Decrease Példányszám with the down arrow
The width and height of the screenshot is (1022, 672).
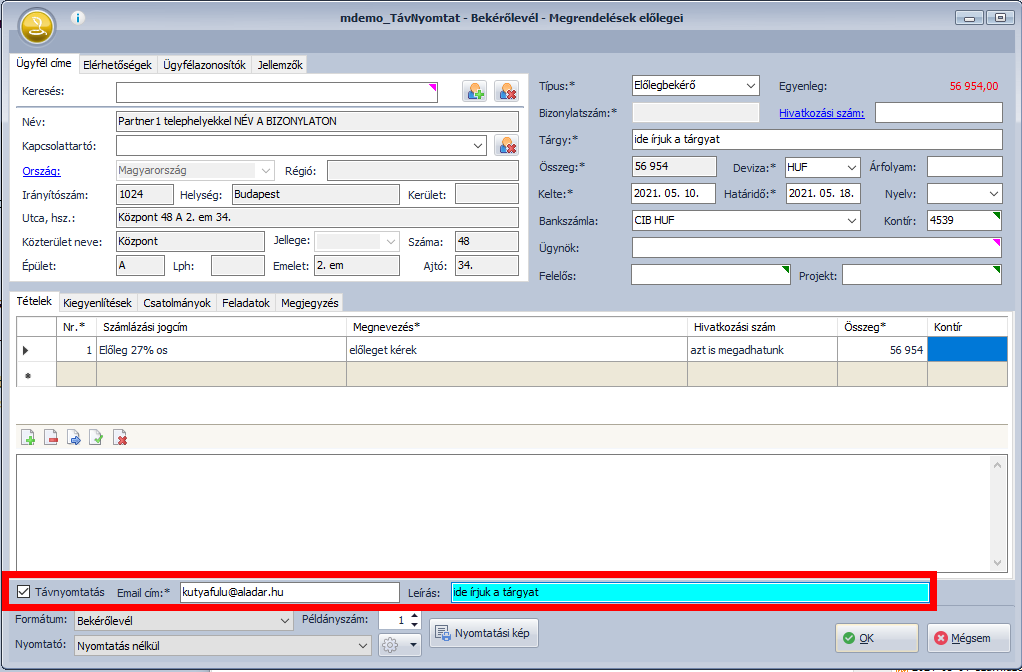[x=415, y=624]
